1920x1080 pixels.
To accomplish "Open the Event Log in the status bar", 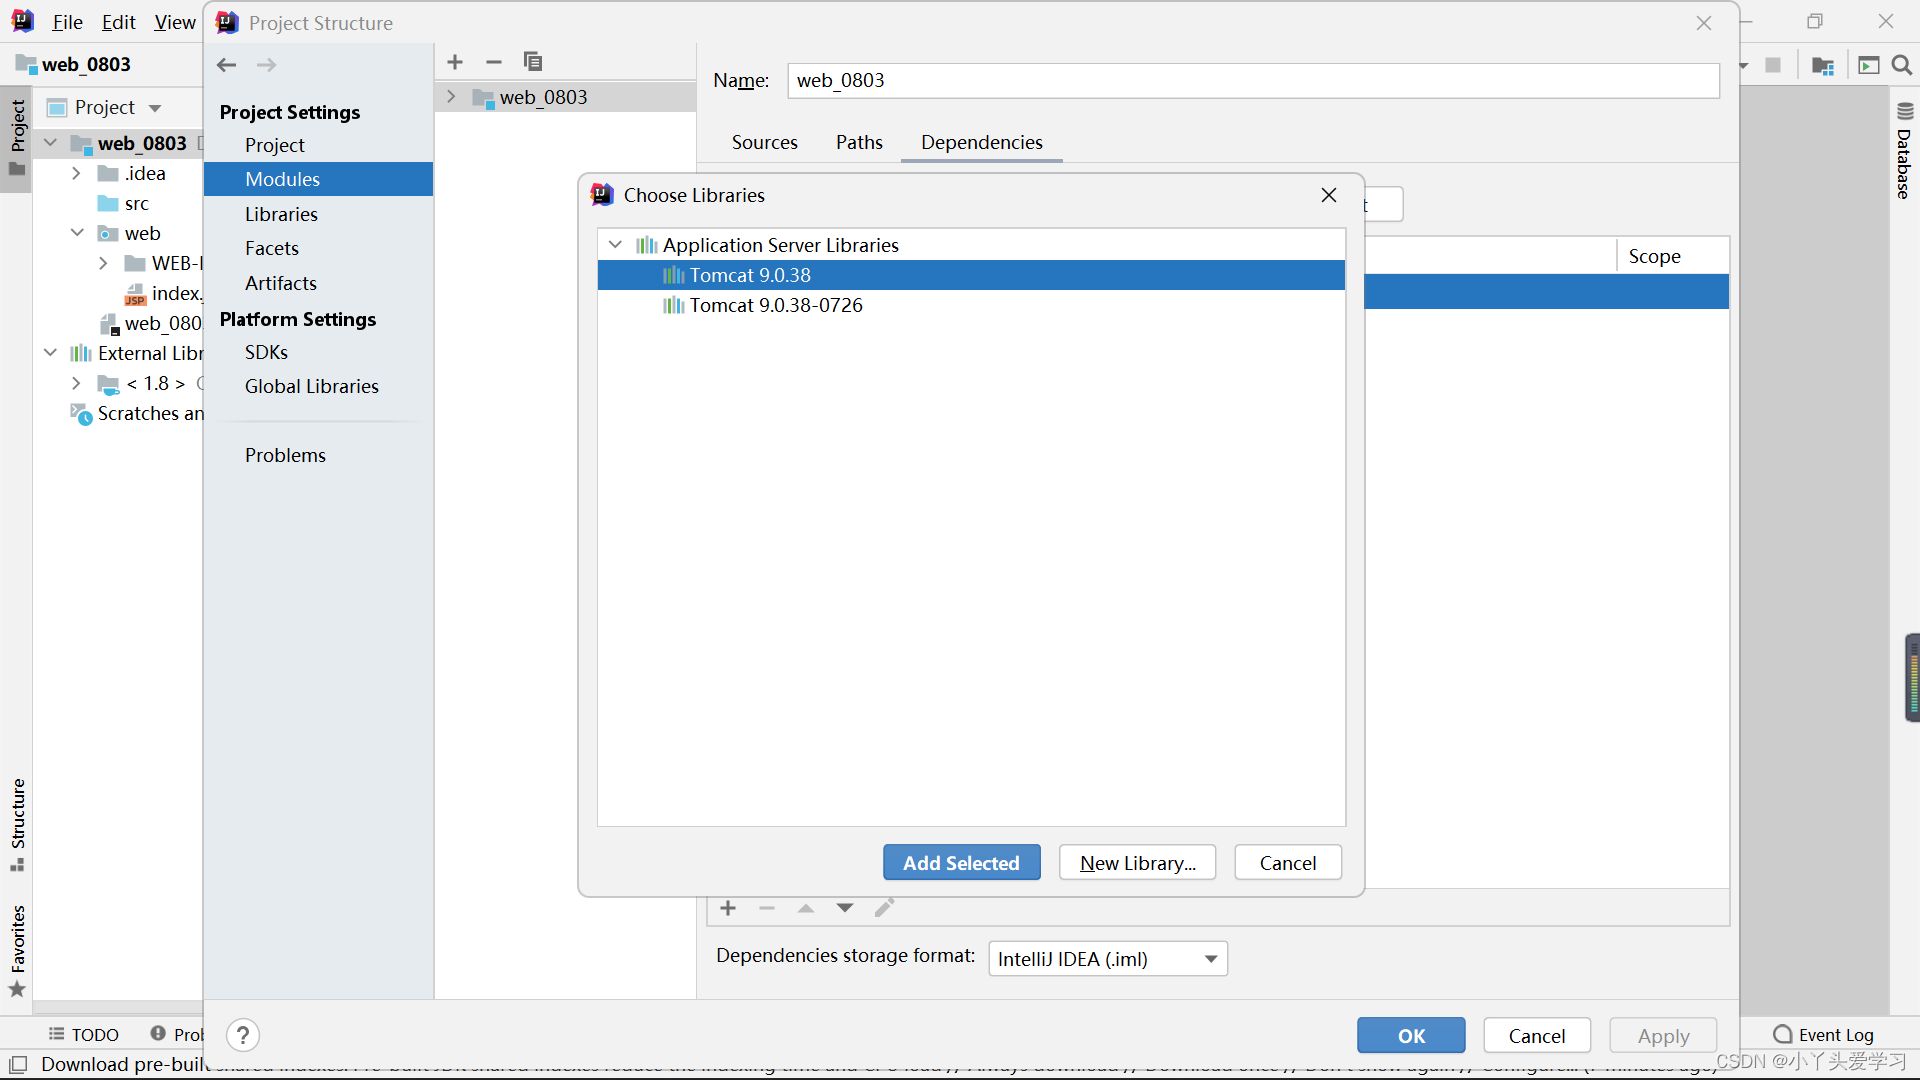I will click(x=1823, y=1035).
